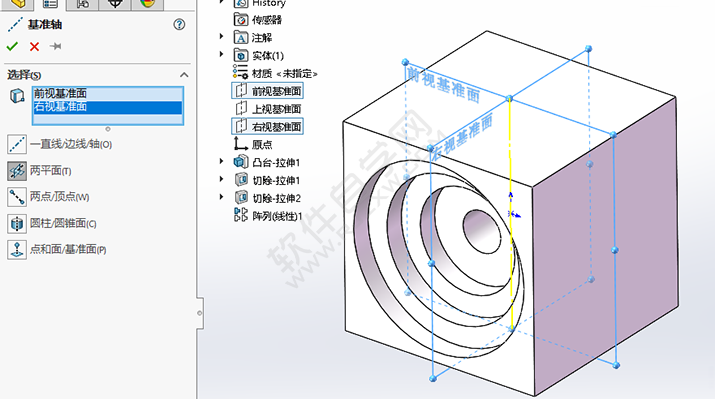This screenshot has width=715, height=399.
Task: Click the empty row in selection box
Action: [x=107, y=119]
